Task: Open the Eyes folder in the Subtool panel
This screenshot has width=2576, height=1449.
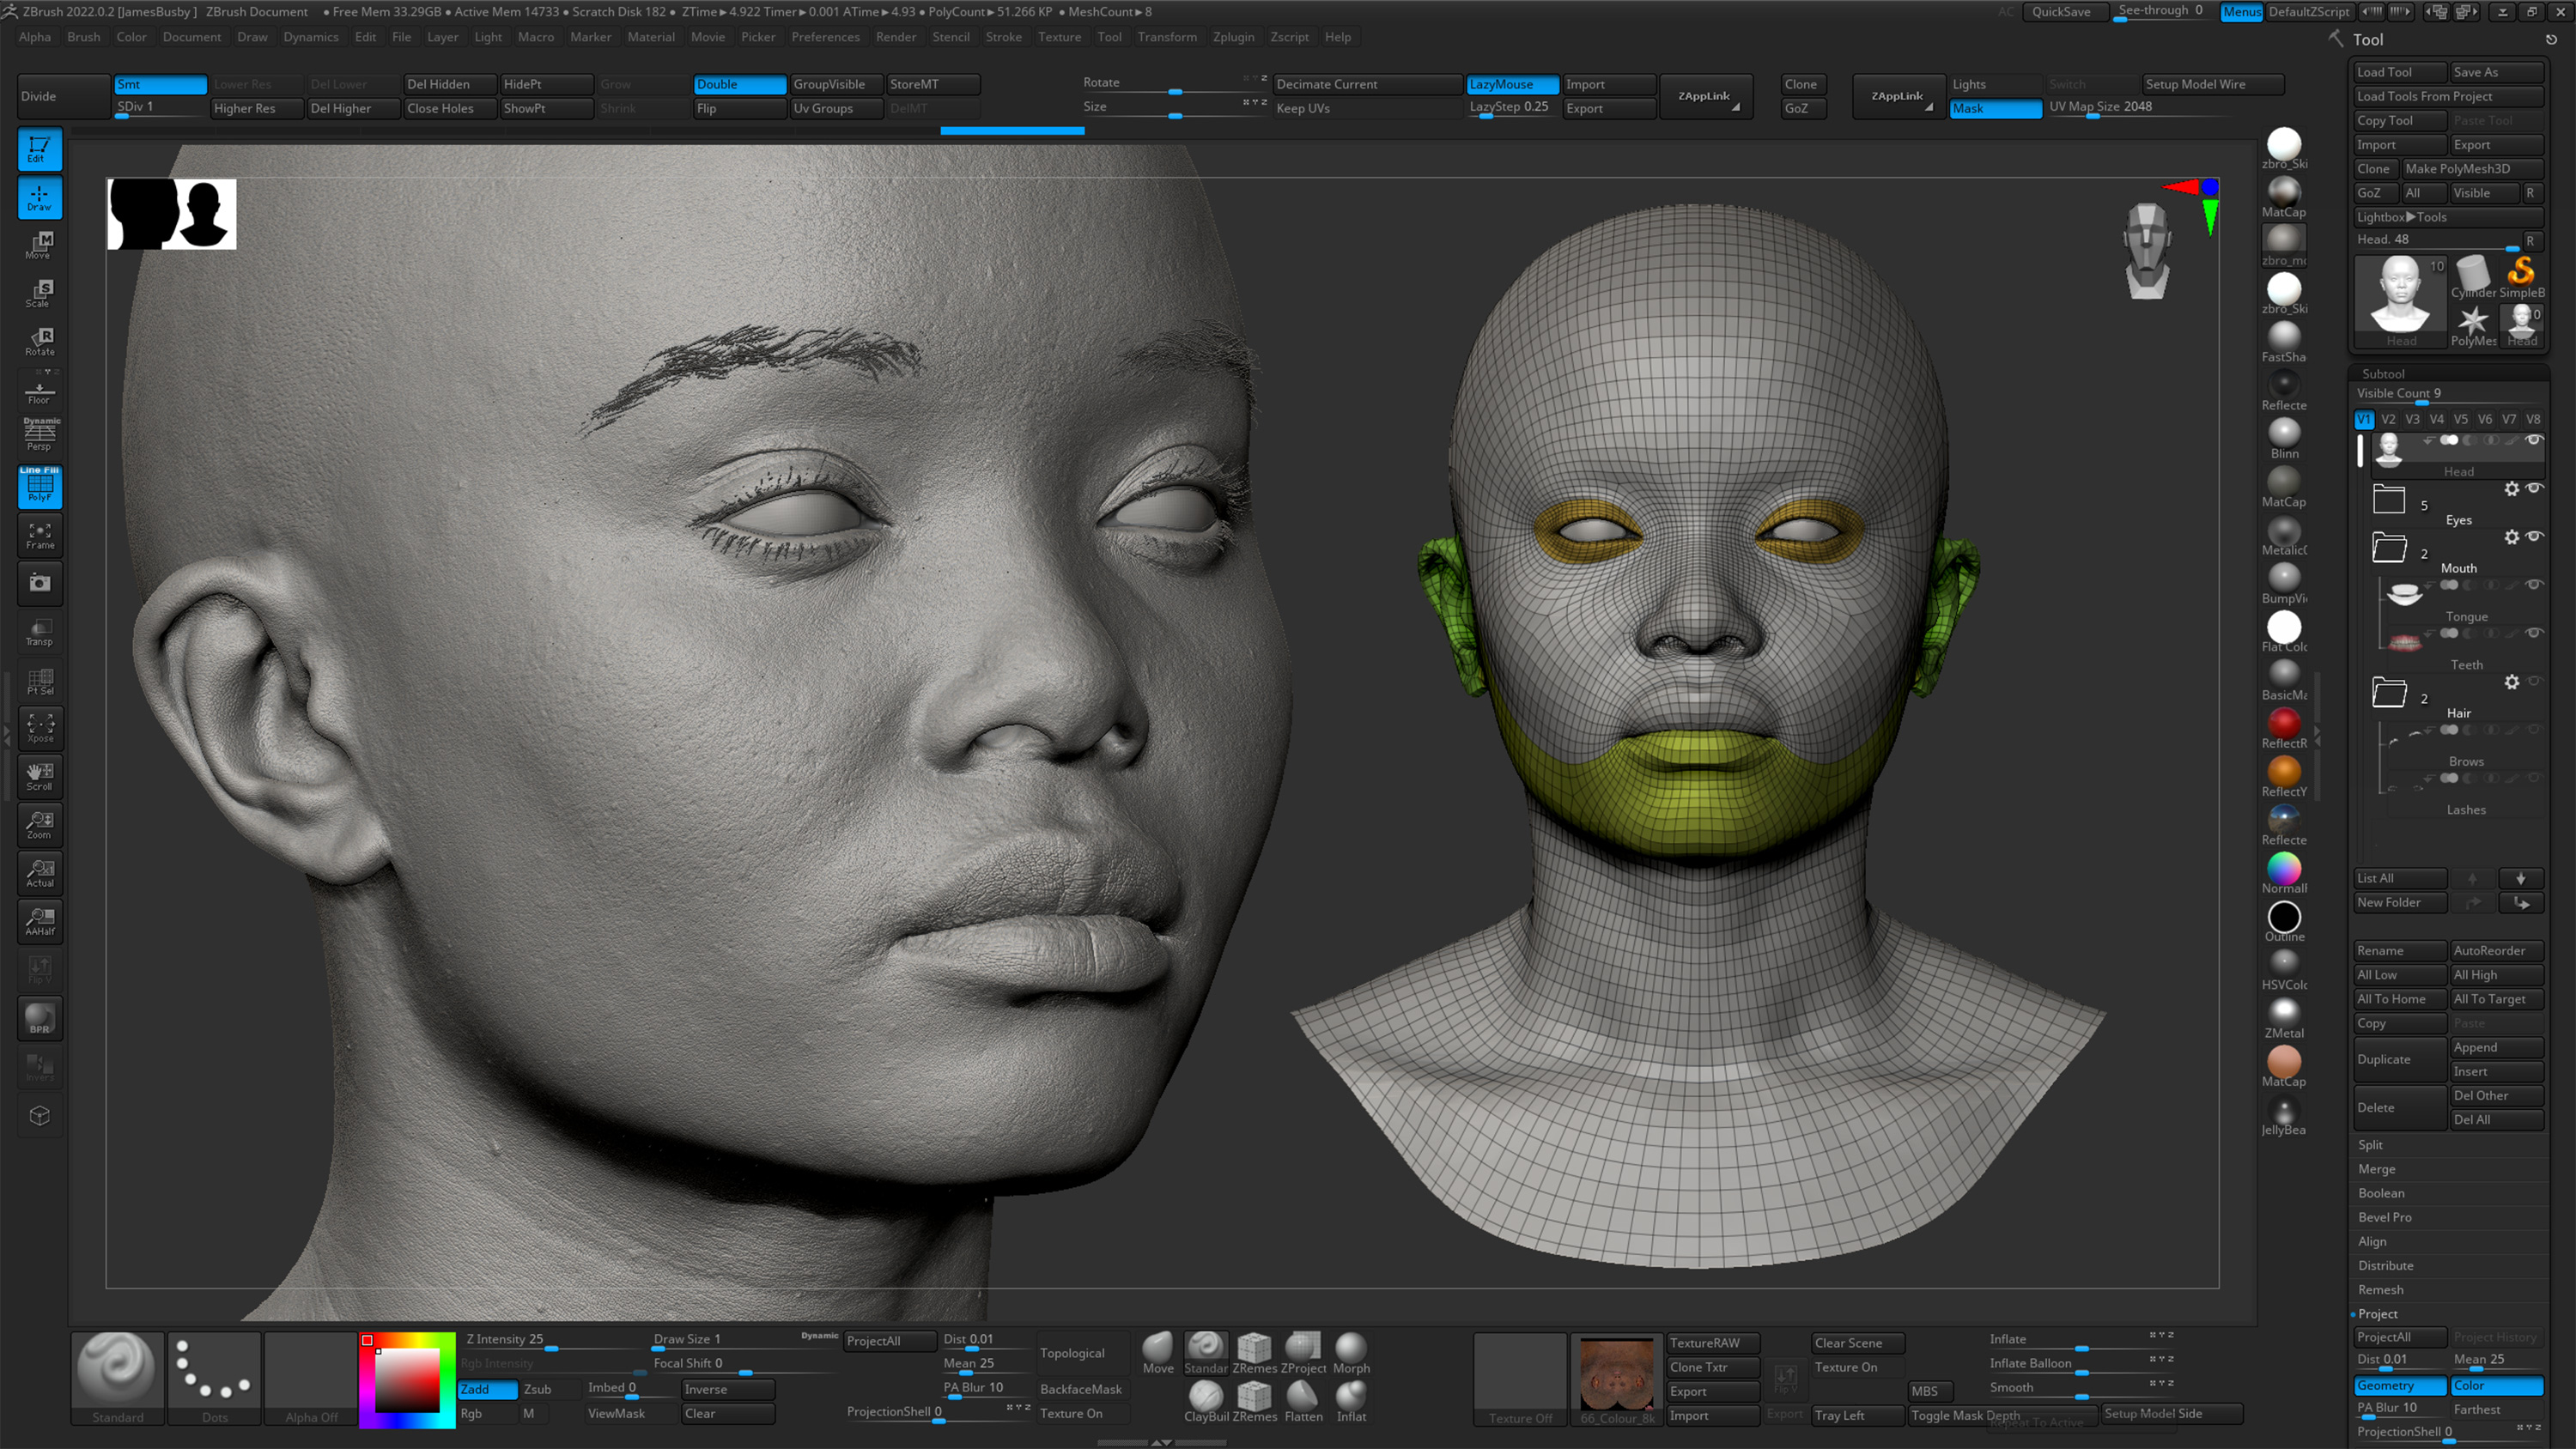Action: pos(2390,498)
